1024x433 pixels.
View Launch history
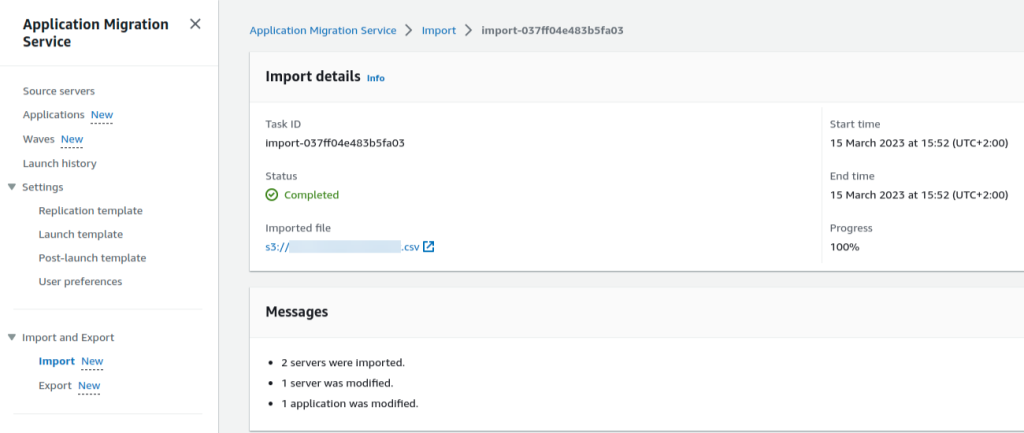(x=59, y=163)
